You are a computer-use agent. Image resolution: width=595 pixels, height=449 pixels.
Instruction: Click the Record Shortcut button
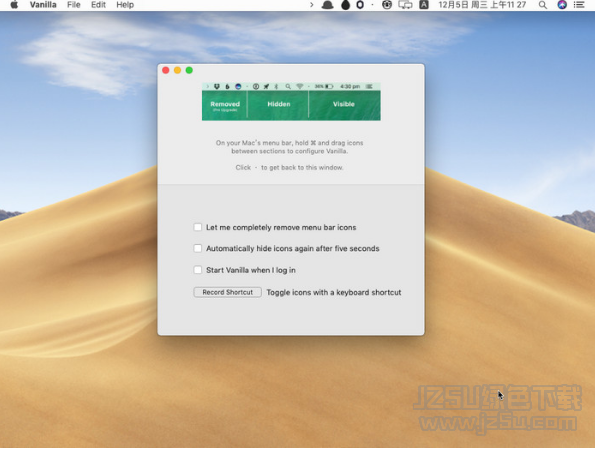227,292
